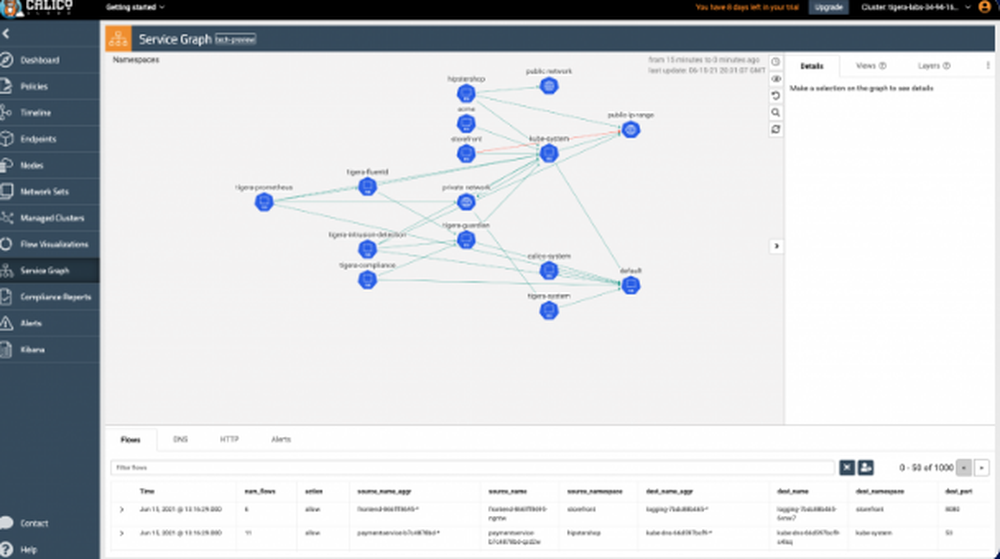Select the default namespace node

pos(631,285)
